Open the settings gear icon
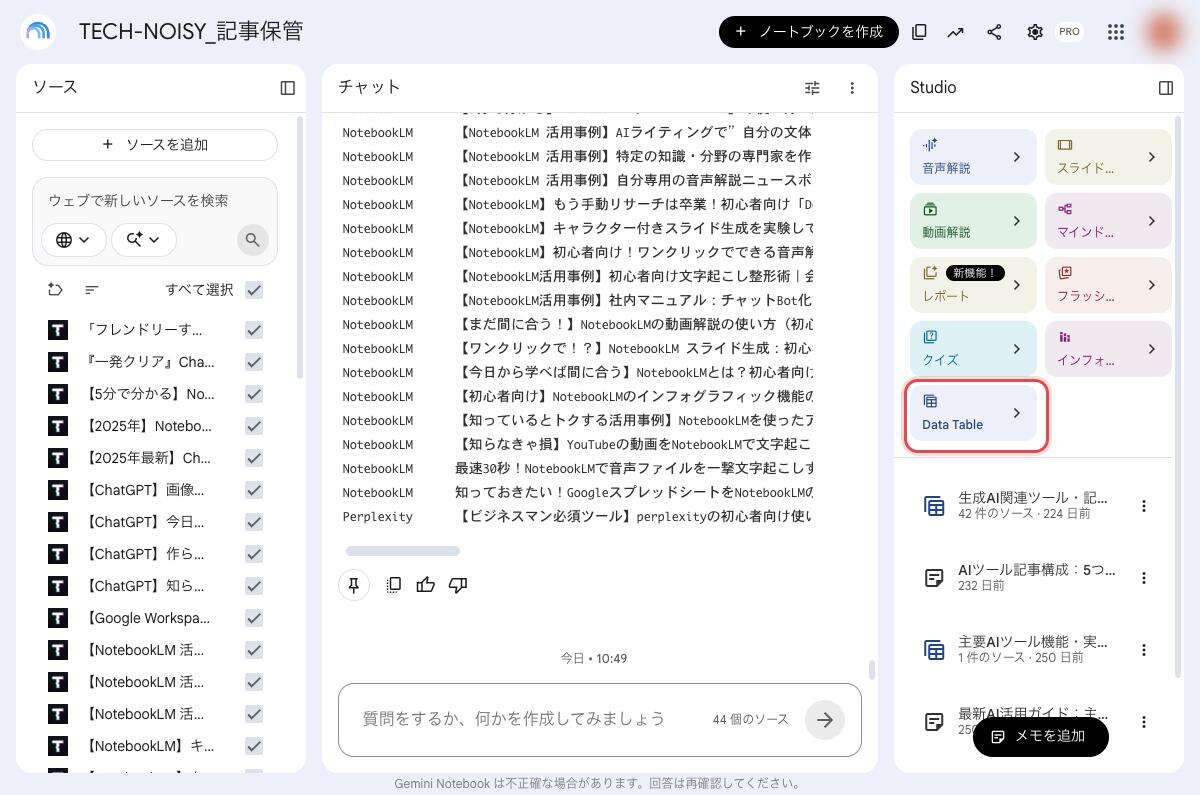The width and height of the screenshot is (1200, 795). (x=1035, y=32)
